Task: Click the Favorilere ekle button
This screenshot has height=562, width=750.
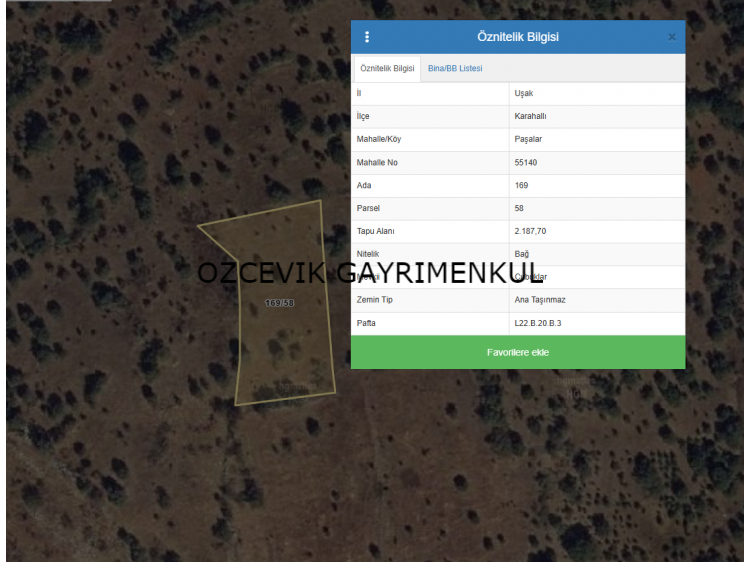Action: [x=517, y=352]
